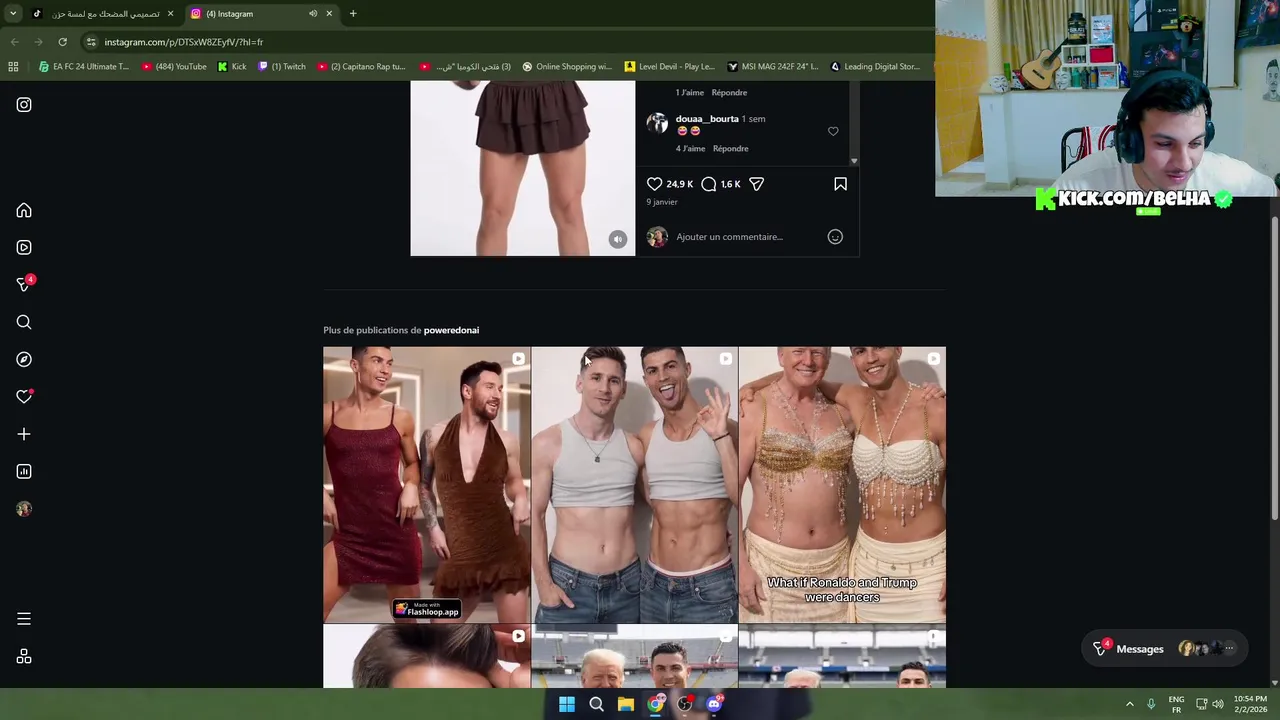
Task: Open the search panel in sidebar
Action: 24,322
